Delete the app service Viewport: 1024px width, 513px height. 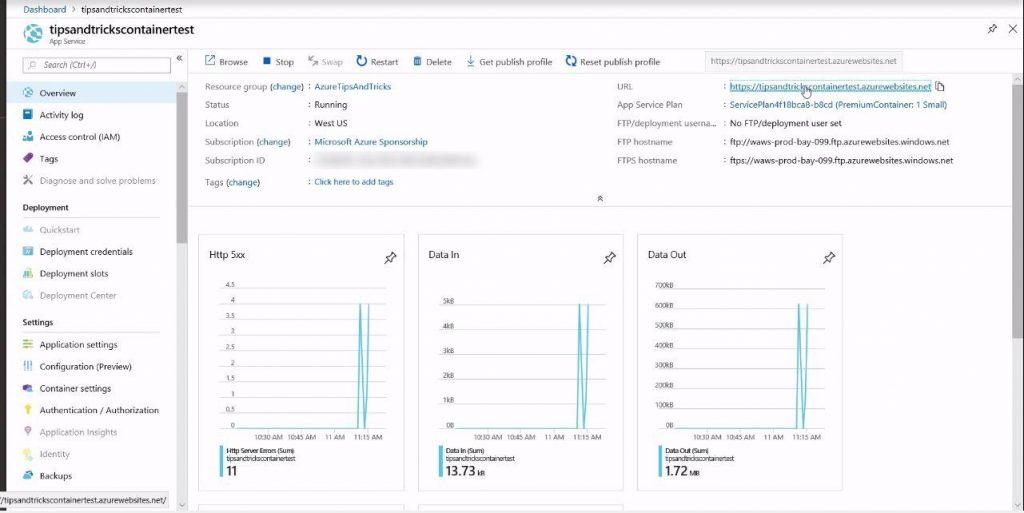point(432,61)
